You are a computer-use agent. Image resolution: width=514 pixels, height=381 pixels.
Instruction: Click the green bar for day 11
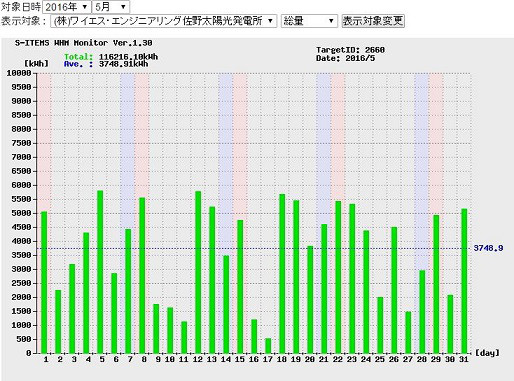pos(184,337)
